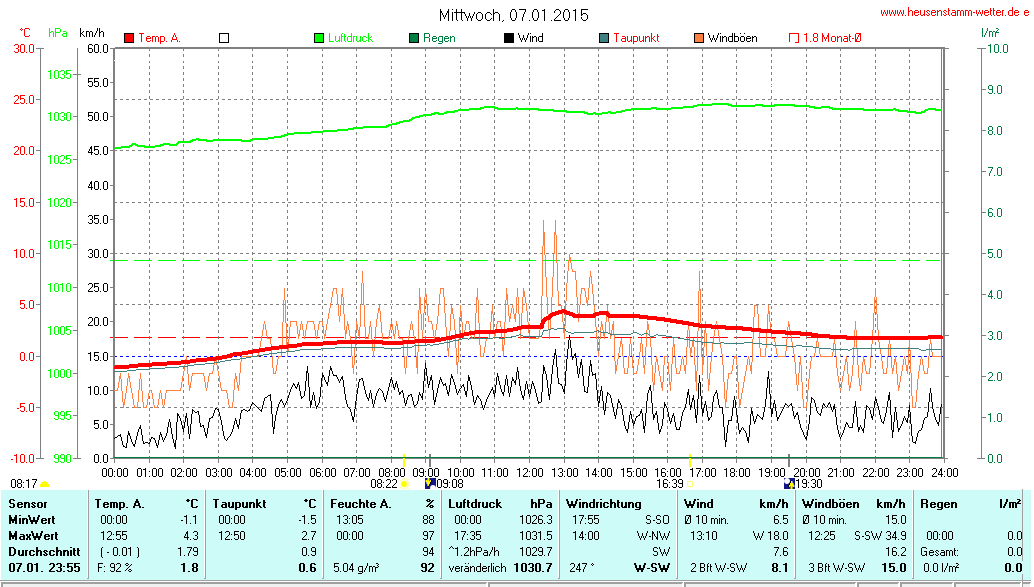Click the moonrise icon at 19:30

click(x=788, y=484)
